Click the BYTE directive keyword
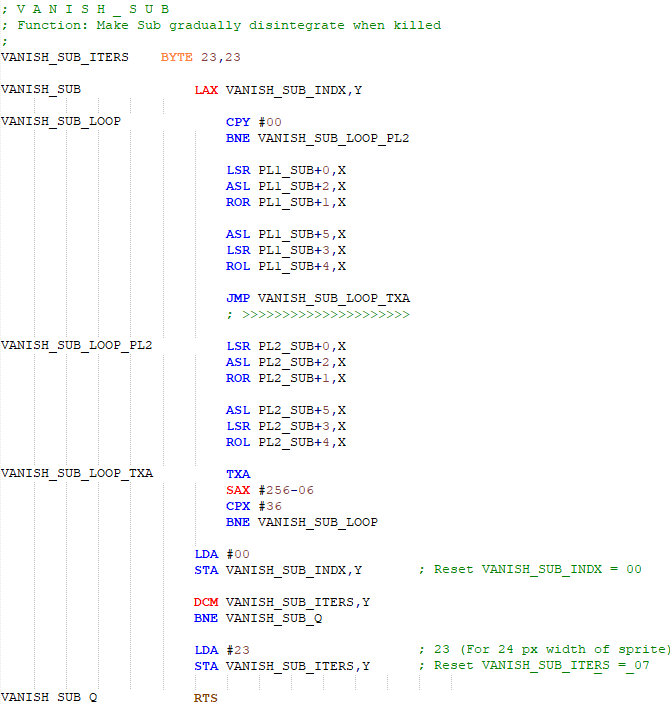Screen dimensions: 670x704 click(x=176, y=57)
